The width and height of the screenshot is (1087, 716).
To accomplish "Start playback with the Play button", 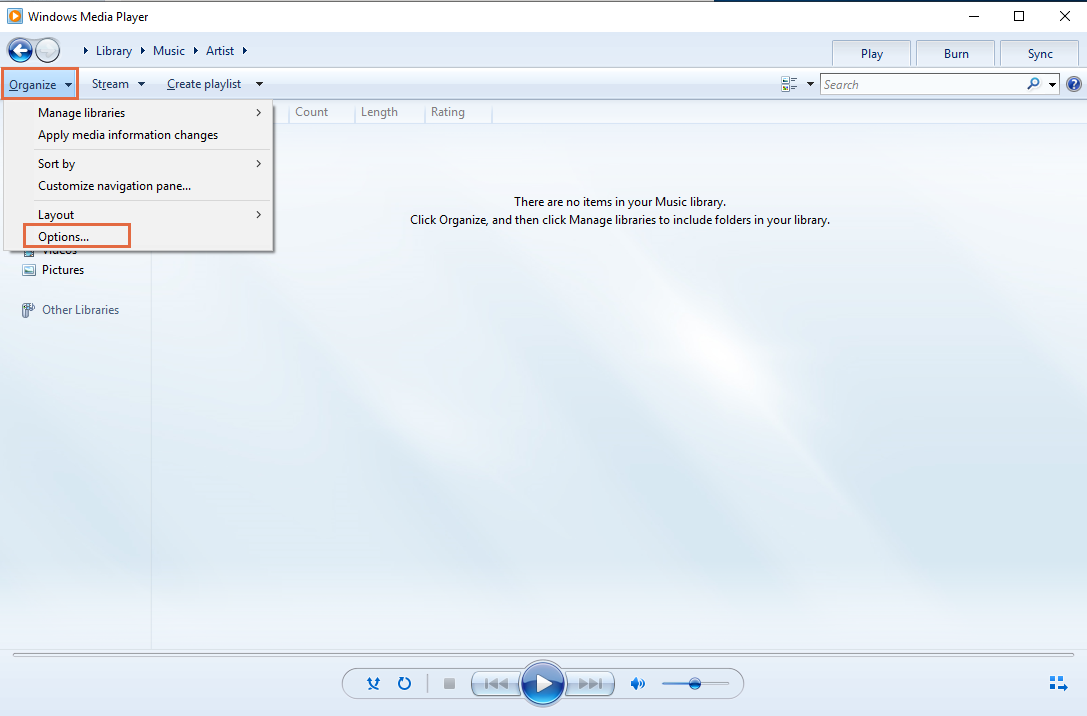I will (x=543, y=683).
